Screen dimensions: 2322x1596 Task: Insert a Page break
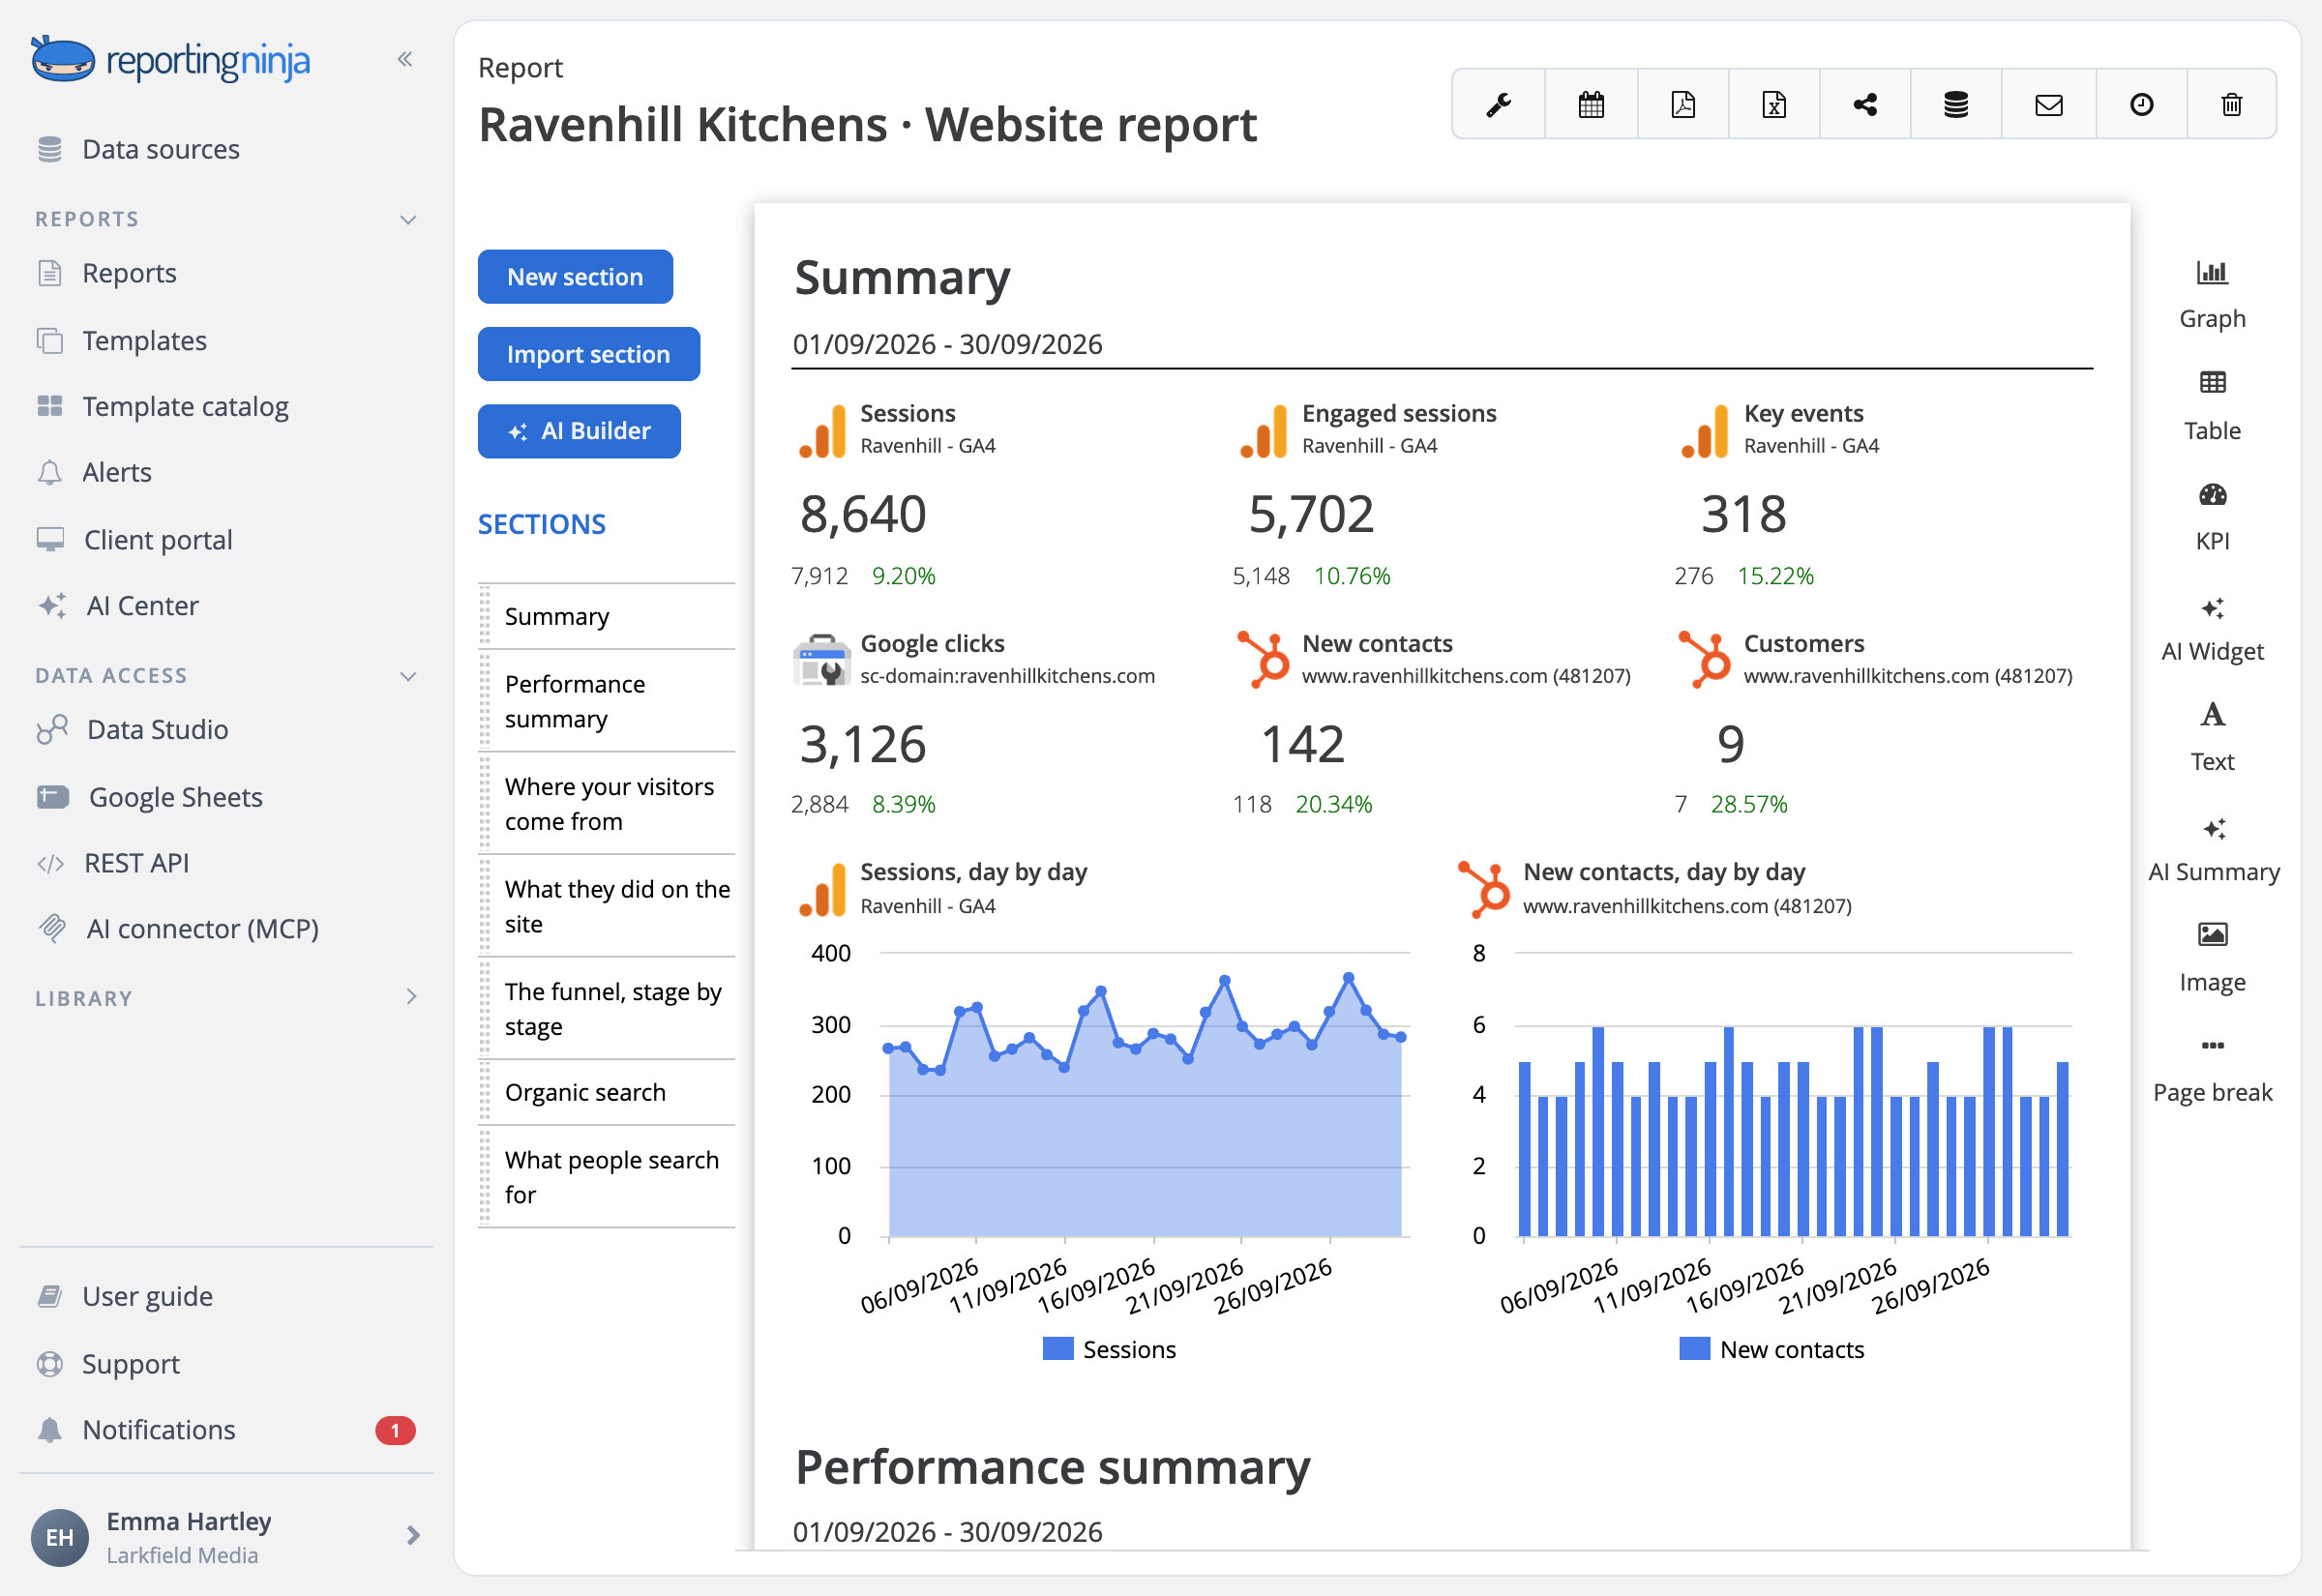coord(2212,1070)
